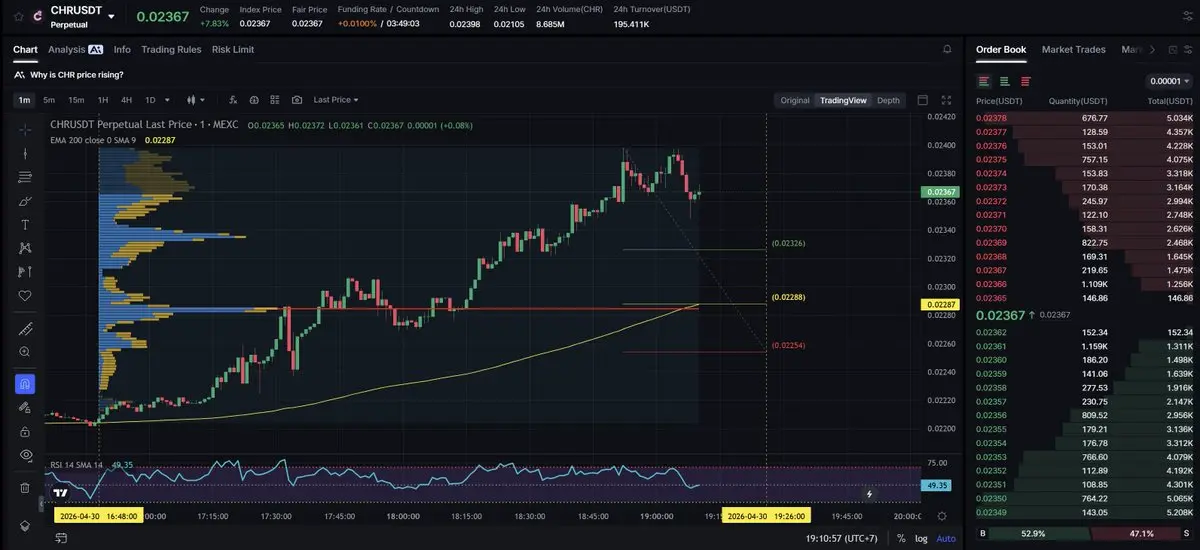Open the chart layout grid icon
Viewport: 1200px width, 550px height.
pyautogui.click(x=275, y=100)
